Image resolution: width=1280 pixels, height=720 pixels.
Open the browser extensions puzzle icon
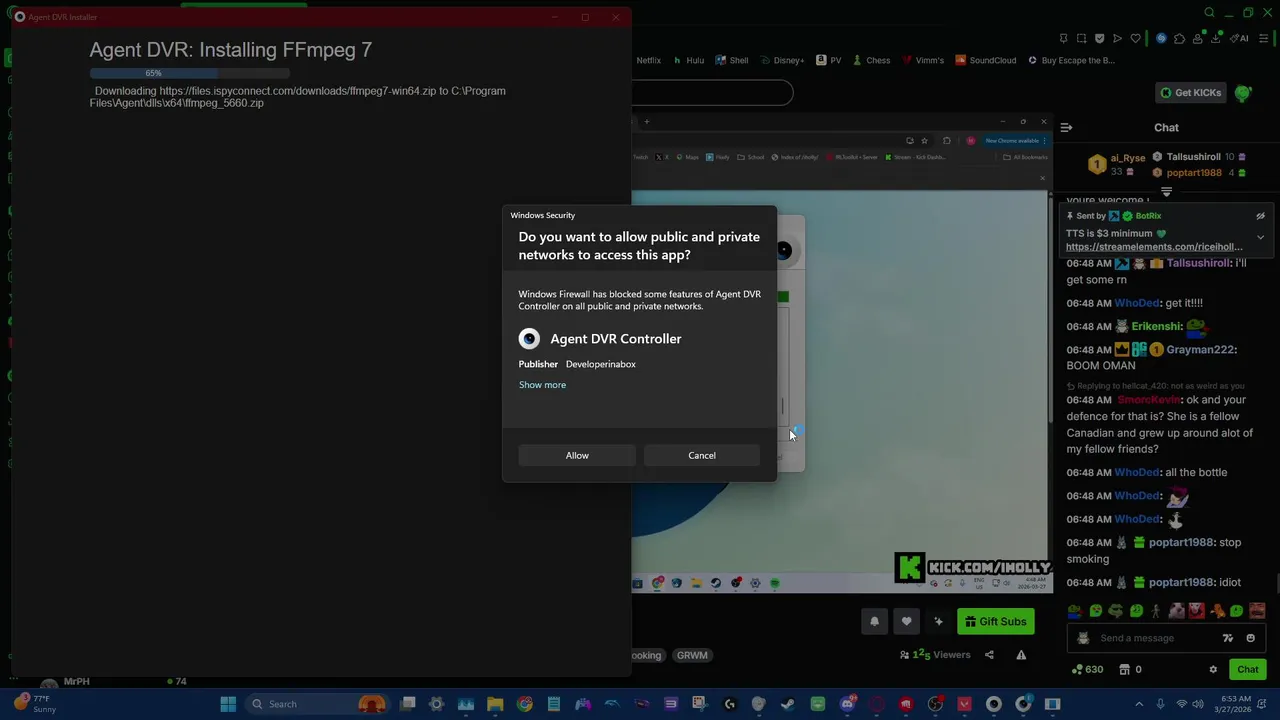(x=1179, y=39)
